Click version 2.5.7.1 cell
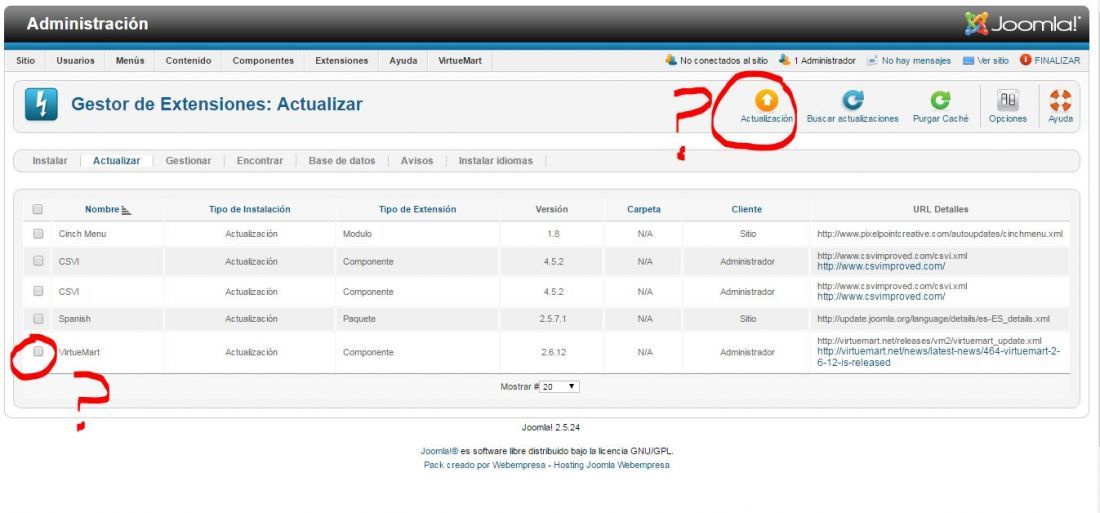1100x513 pixels. [x=554, y=319]
